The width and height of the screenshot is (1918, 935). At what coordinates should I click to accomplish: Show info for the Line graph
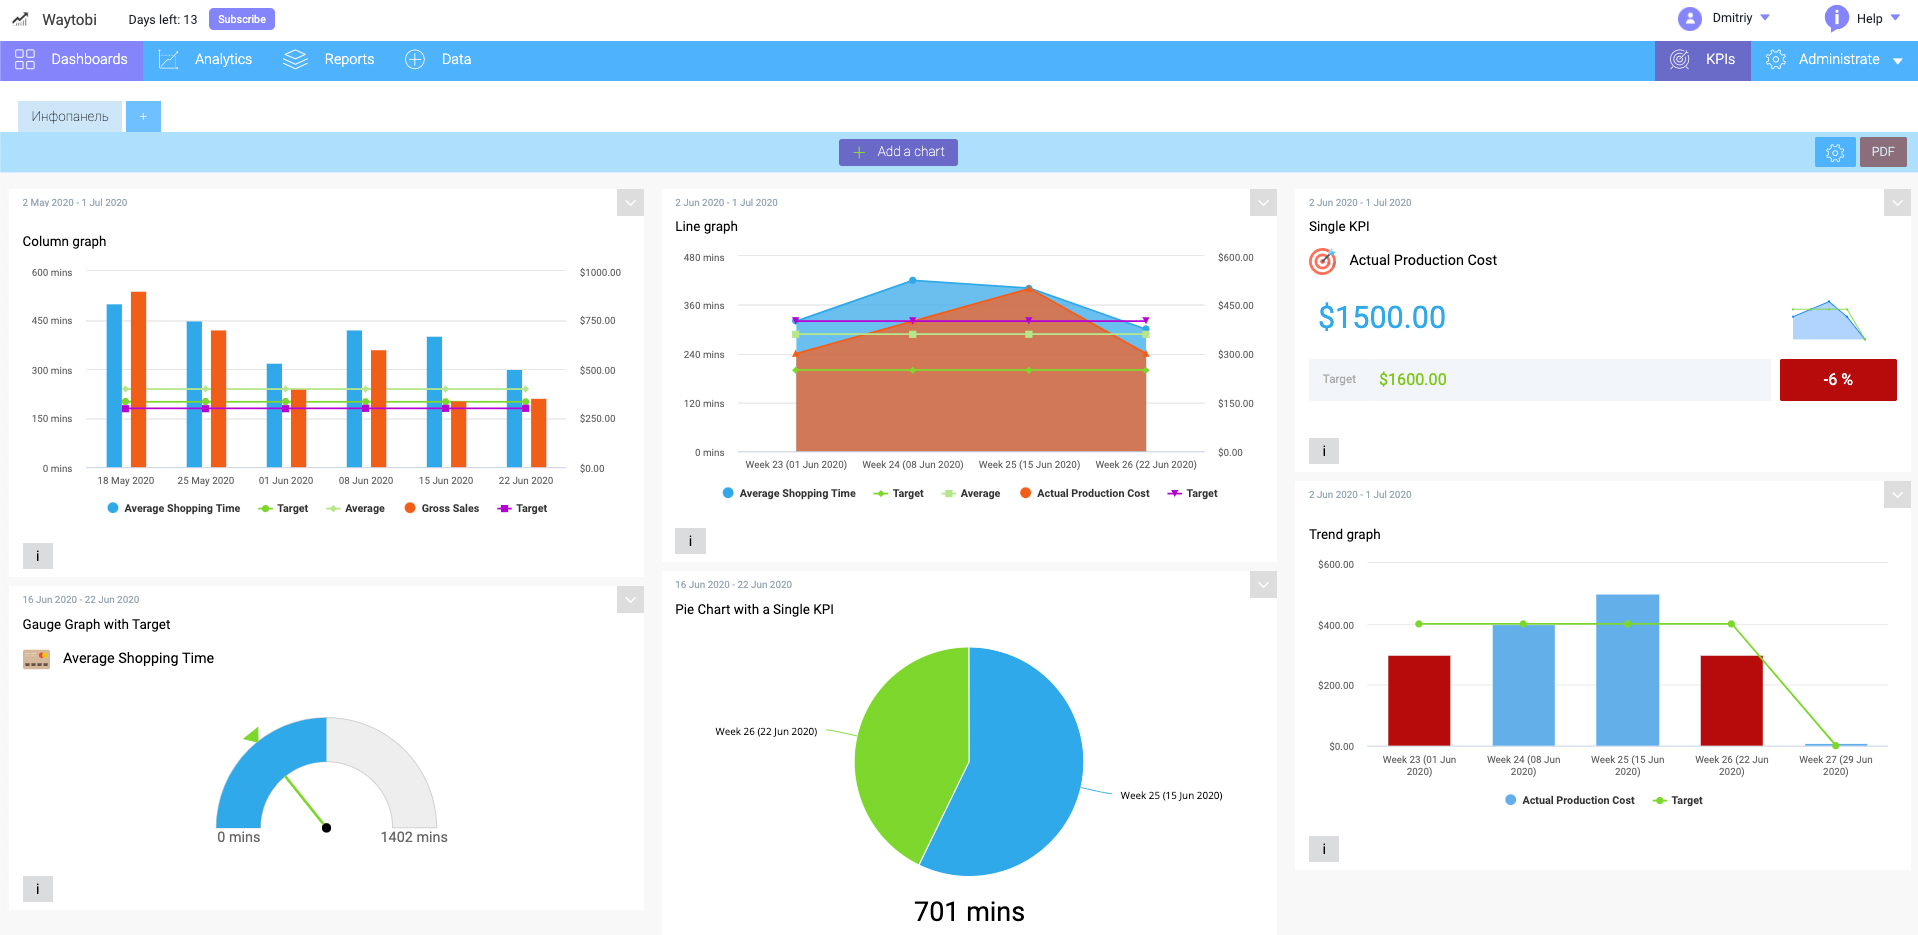click(690, 541)
